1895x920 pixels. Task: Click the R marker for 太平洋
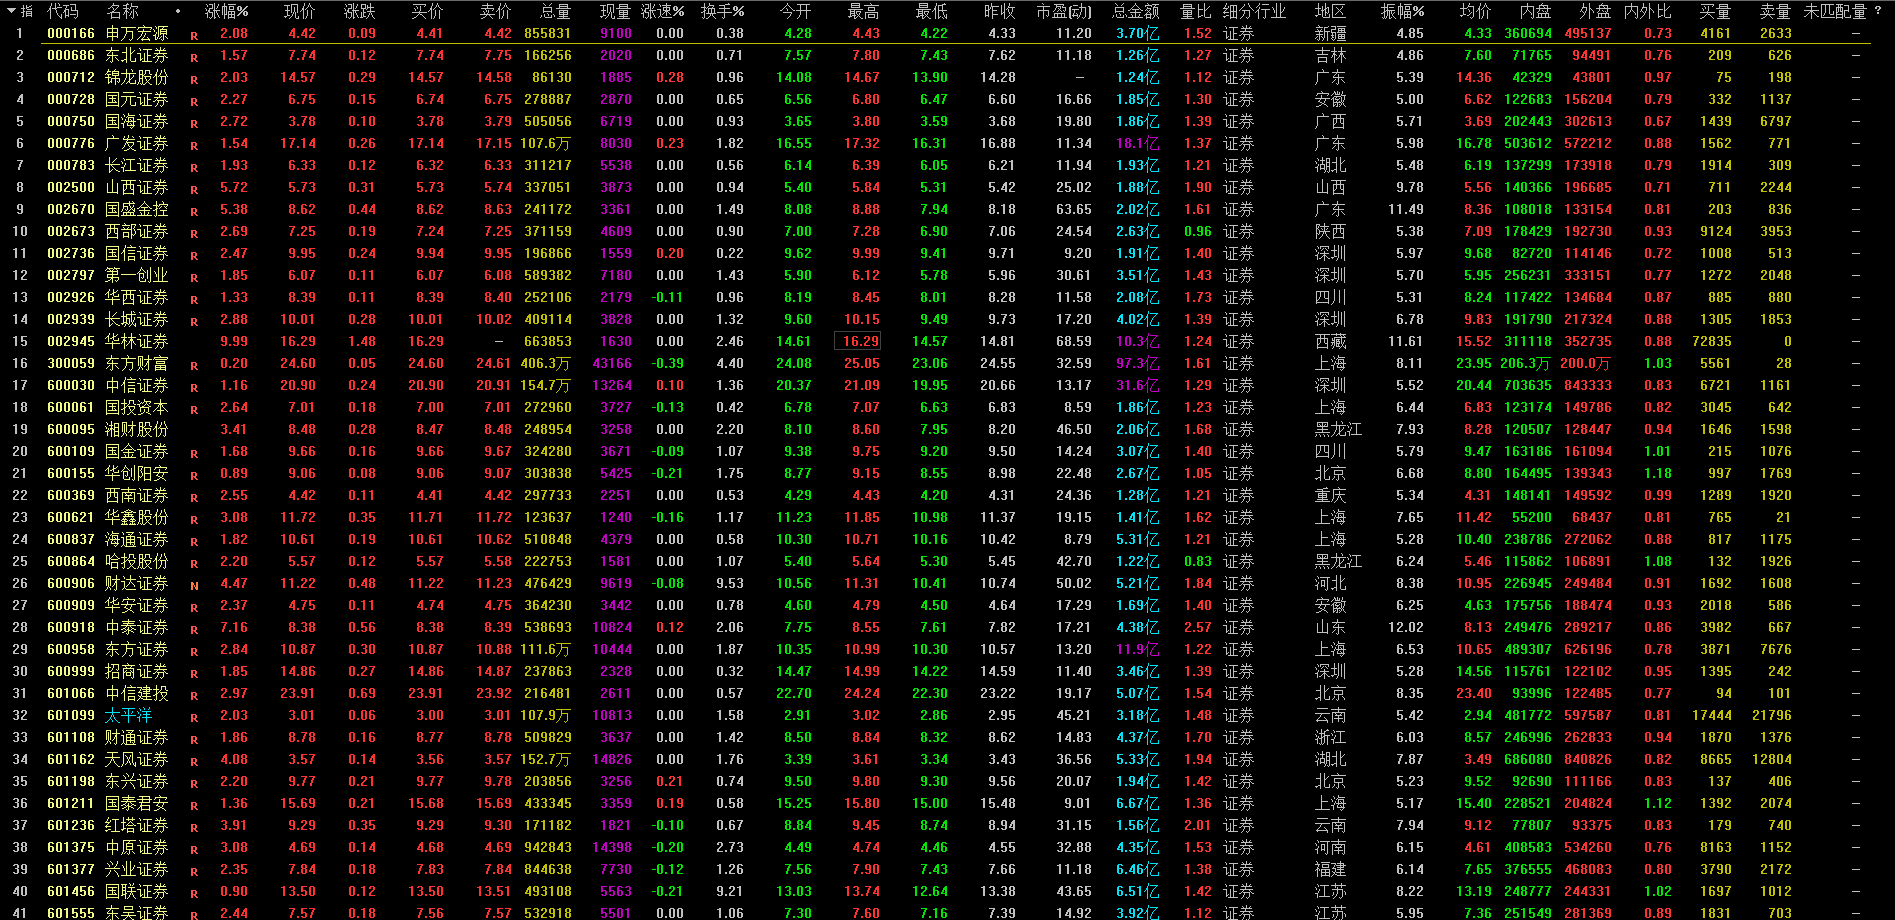pos(194,717)
